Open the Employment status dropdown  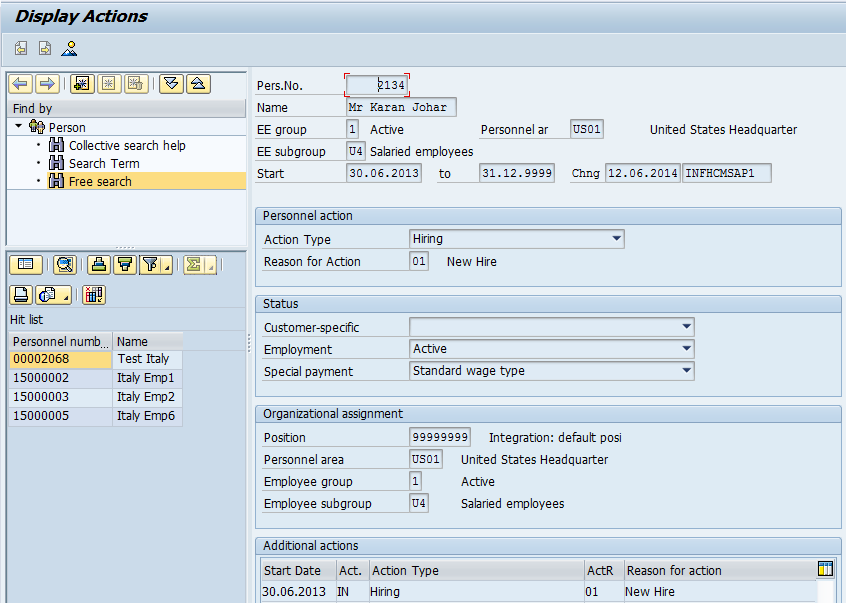[686, 349]
